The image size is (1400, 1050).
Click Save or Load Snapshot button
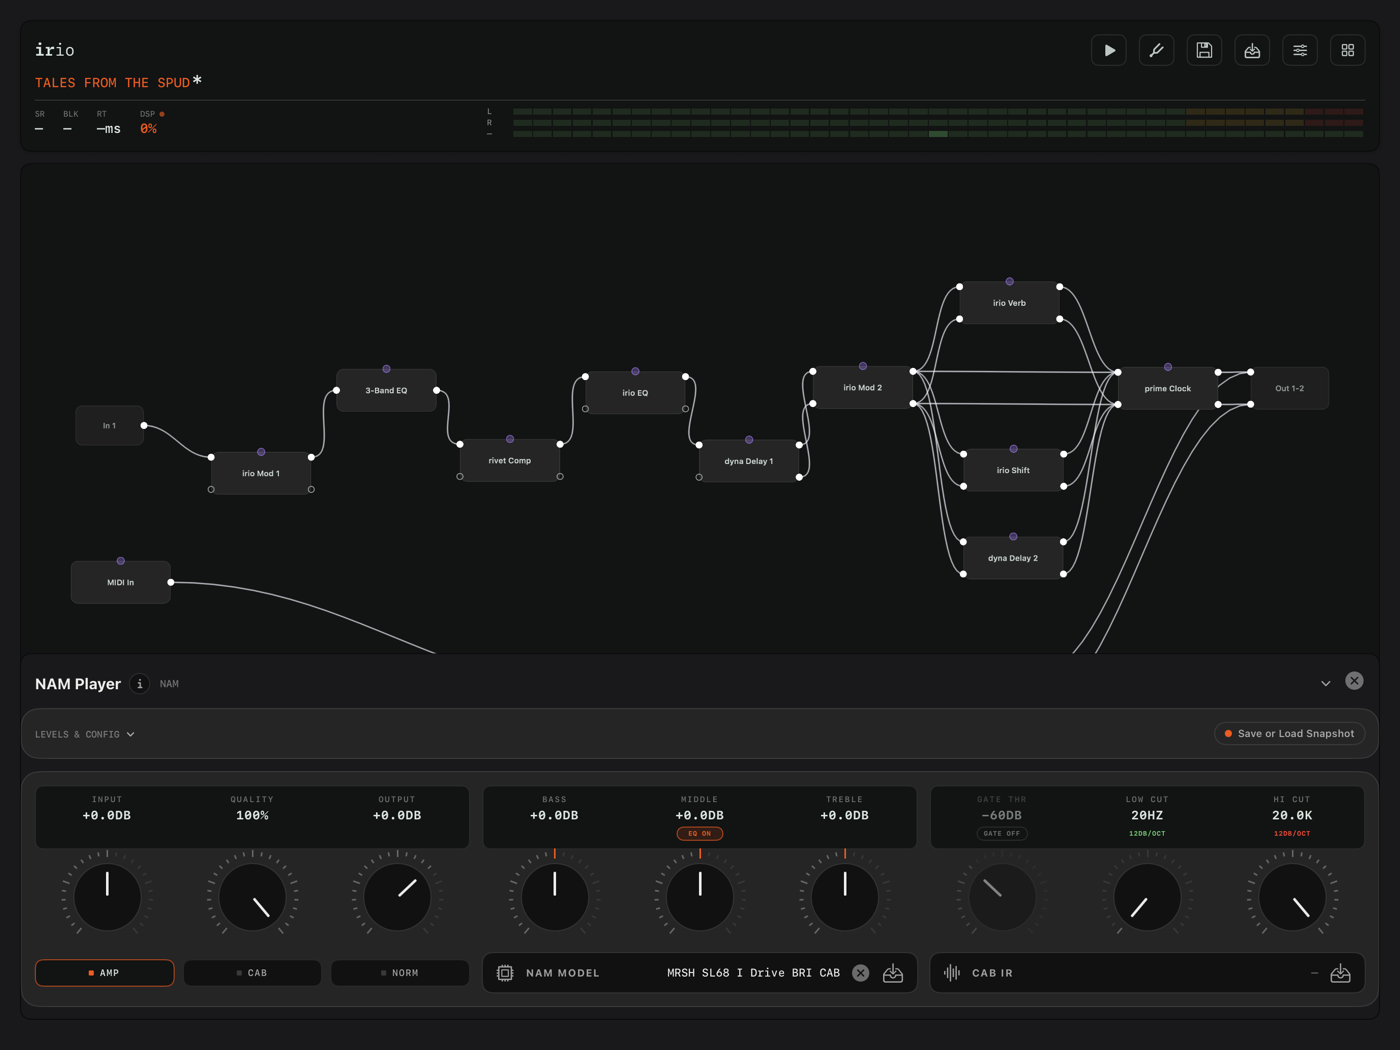coord(1290,734)
